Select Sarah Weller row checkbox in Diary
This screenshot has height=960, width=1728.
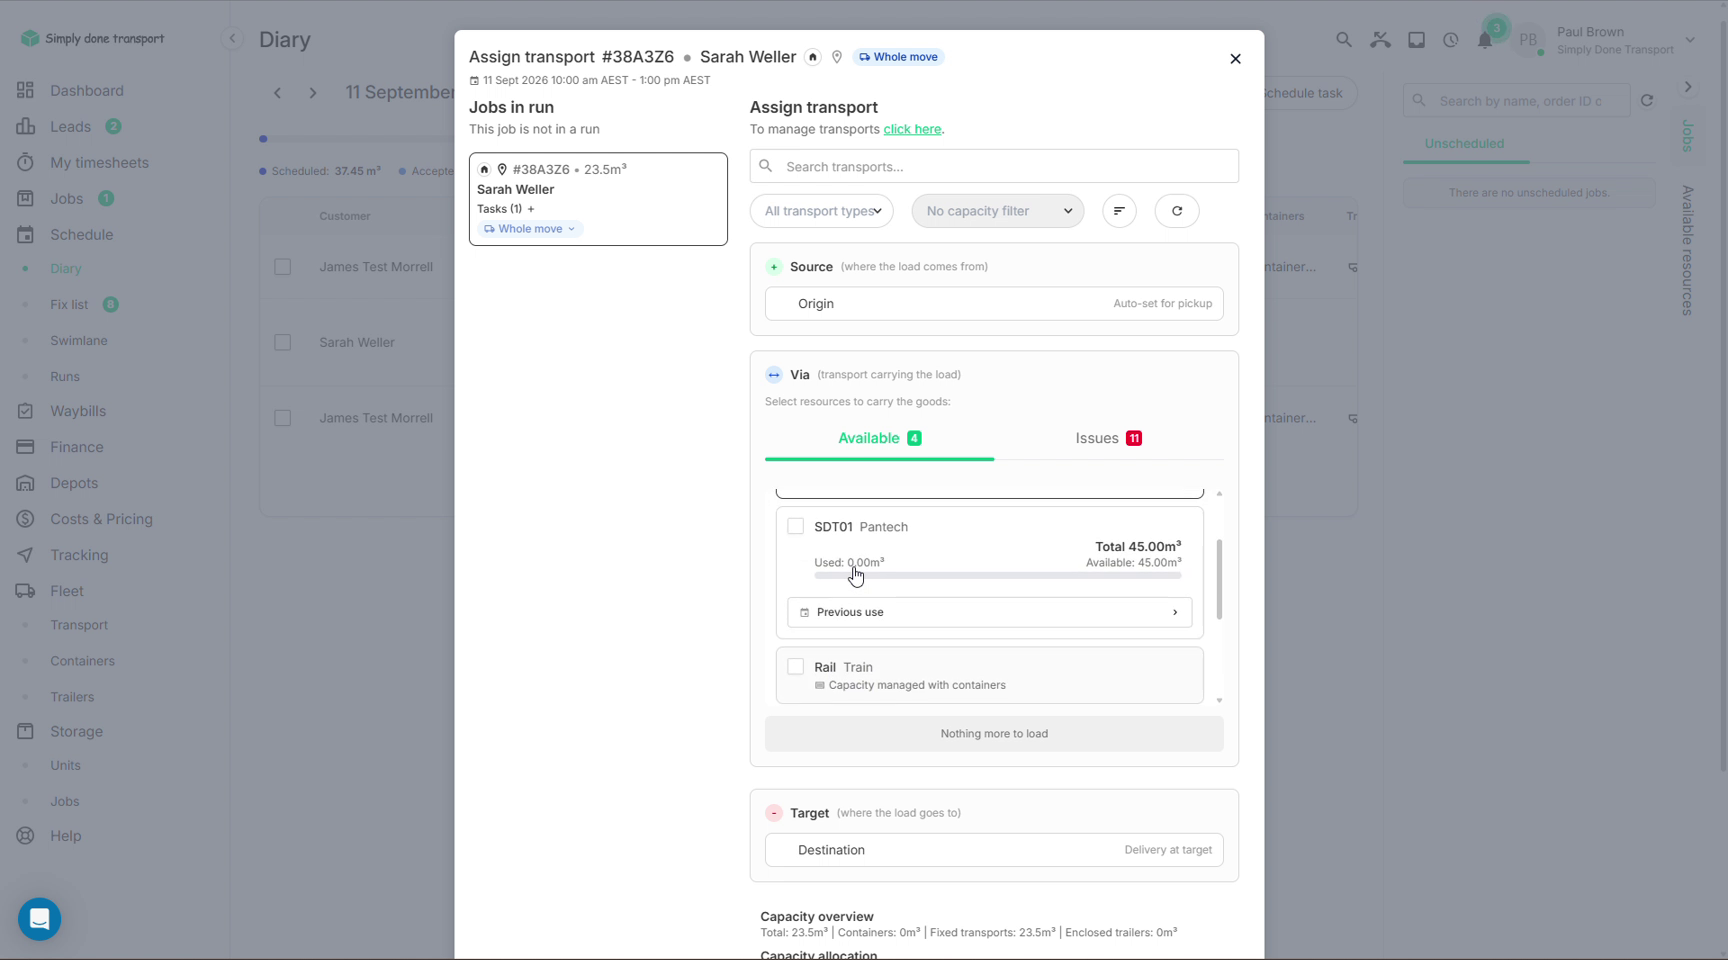[283, 342]
